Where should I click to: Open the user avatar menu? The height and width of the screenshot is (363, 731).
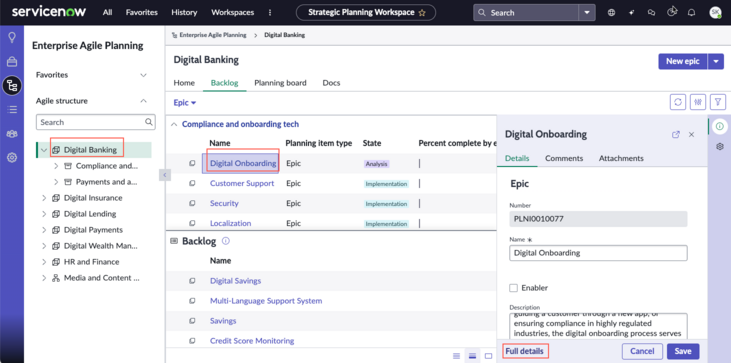point(715,13)
